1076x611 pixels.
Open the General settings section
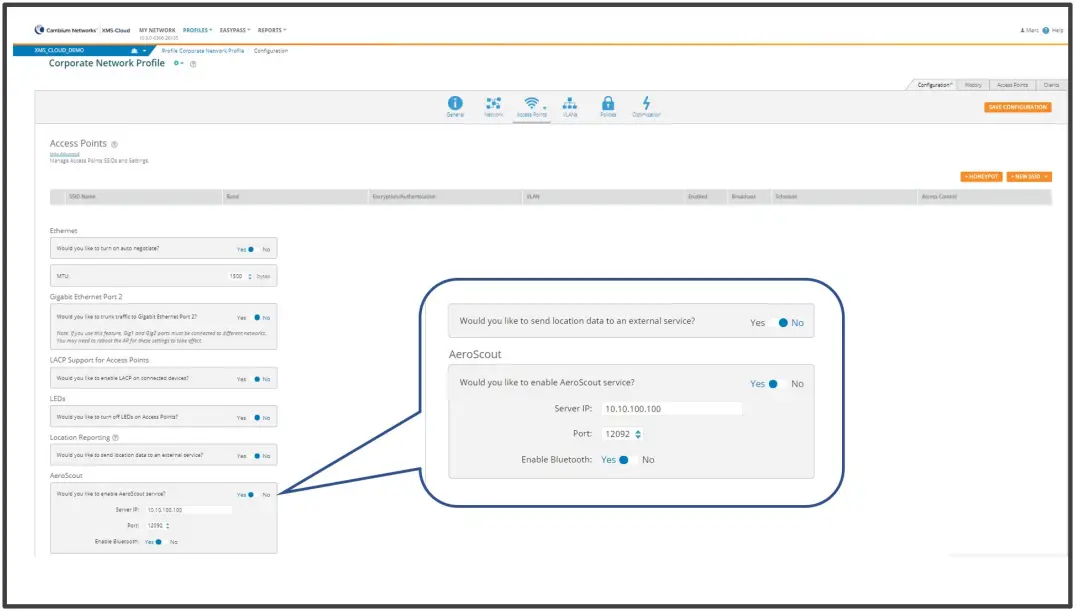455,103
